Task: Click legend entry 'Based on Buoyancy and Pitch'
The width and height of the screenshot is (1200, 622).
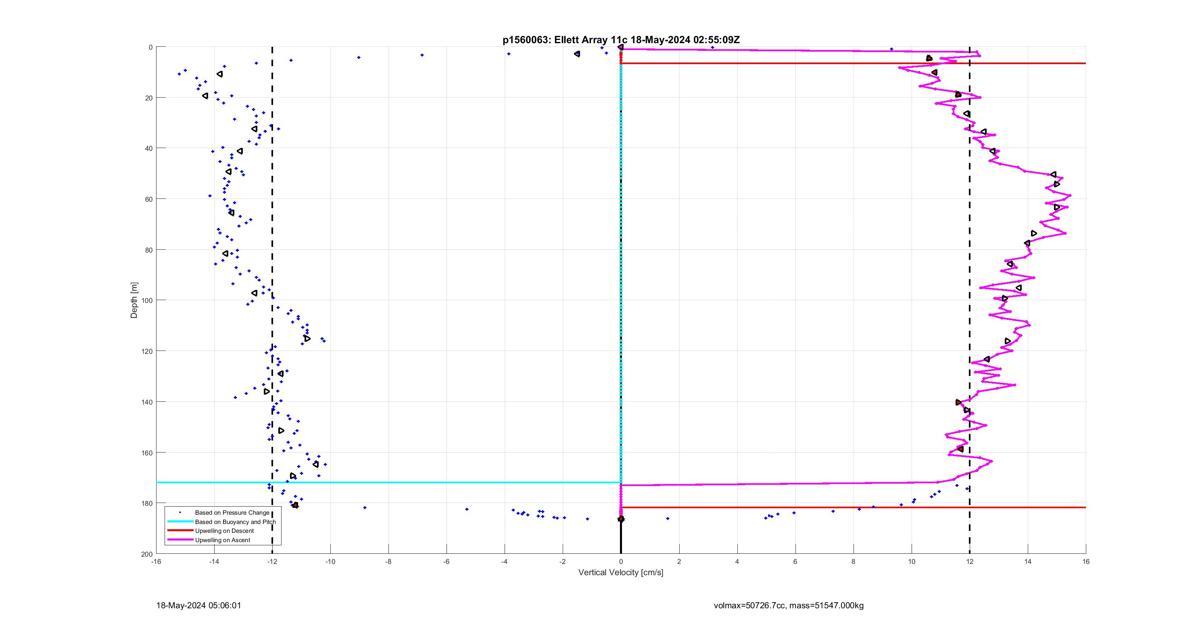Action: pos(235,522)
